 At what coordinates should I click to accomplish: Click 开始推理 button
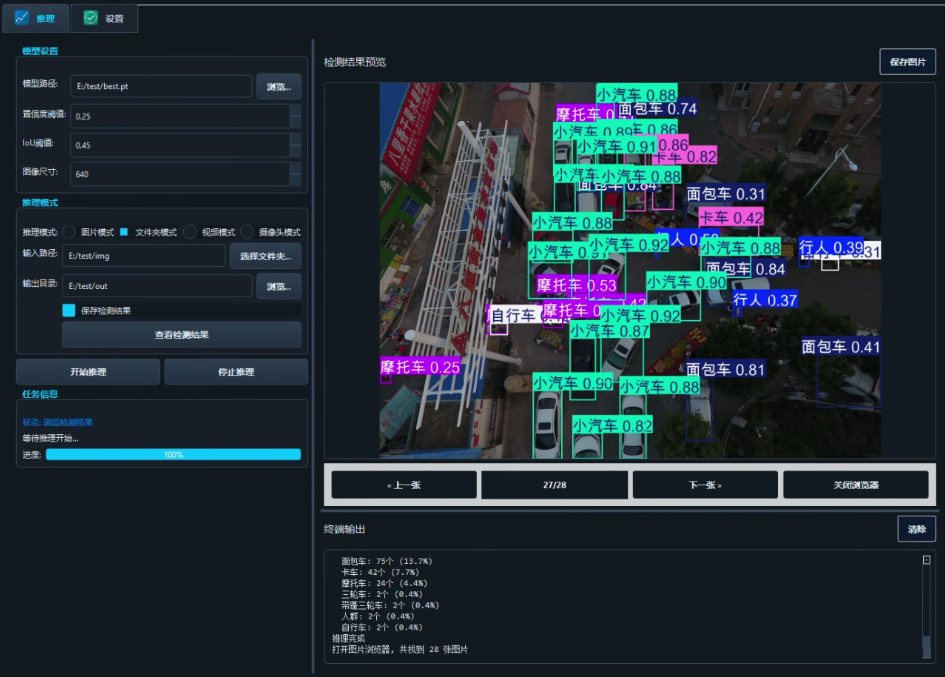coord(88,372)
